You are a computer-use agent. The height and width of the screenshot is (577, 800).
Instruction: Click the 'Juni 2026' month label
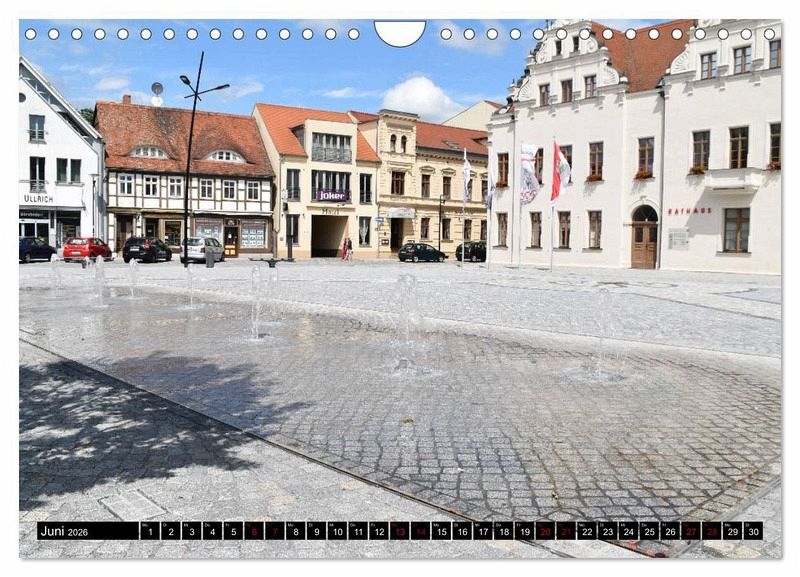point(64,532)
